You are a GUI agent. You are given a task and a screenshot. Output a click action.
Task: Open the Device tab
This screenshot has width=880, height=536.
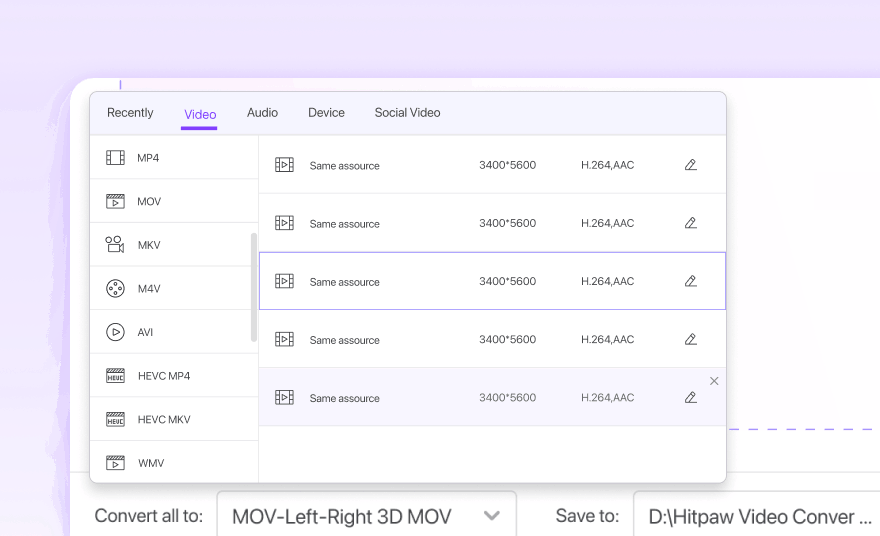point(326,113)
